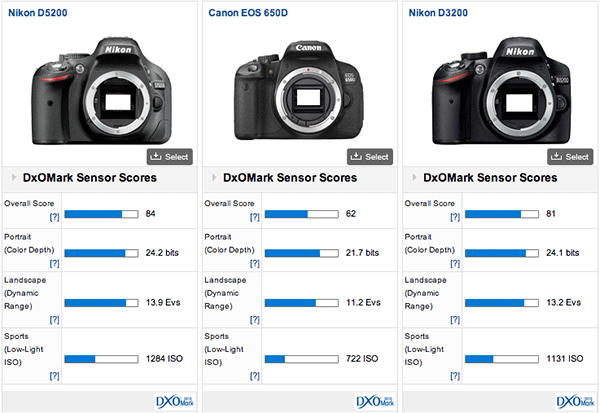Click the 24.2 bits value
600x413 pixels.
(162, 253)
